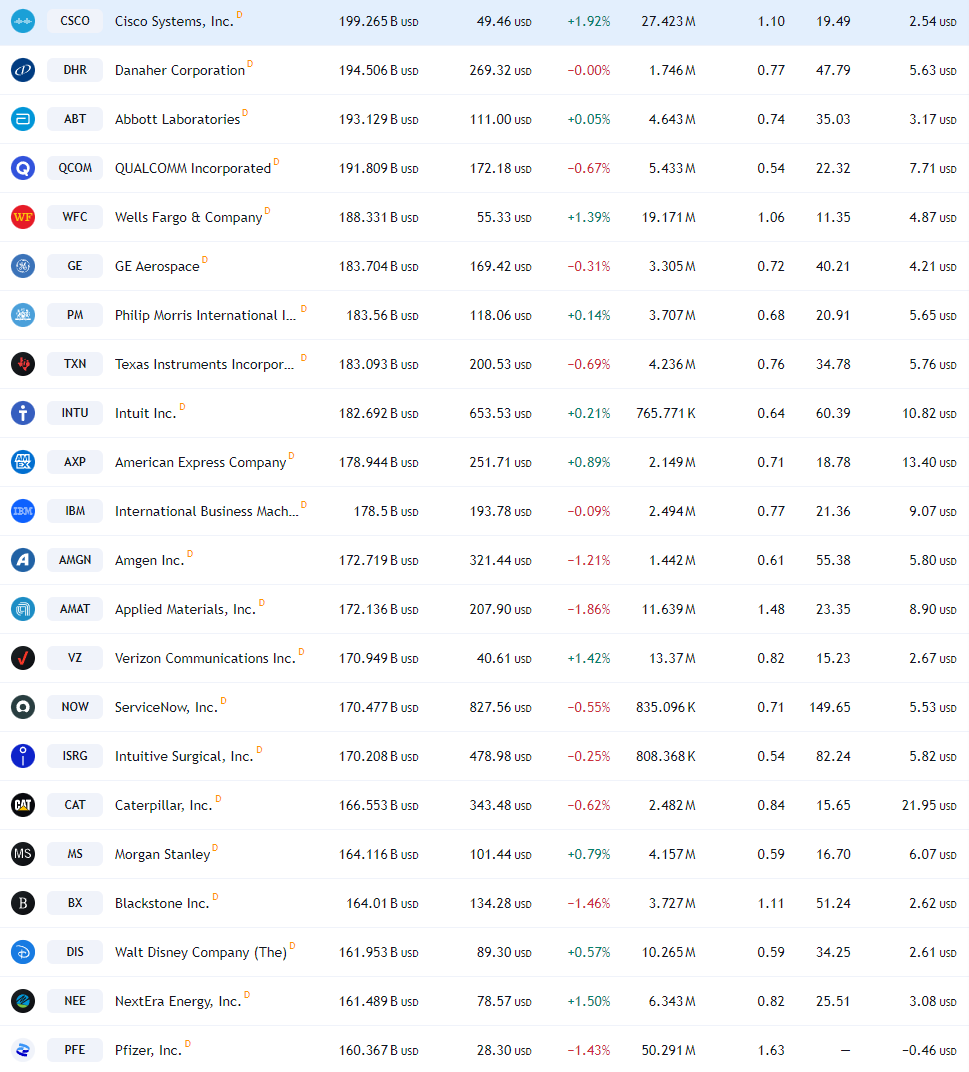Screen dimensions: 969x1072
Task: Open the GE Aerospace company link
Action: (157, 267)
